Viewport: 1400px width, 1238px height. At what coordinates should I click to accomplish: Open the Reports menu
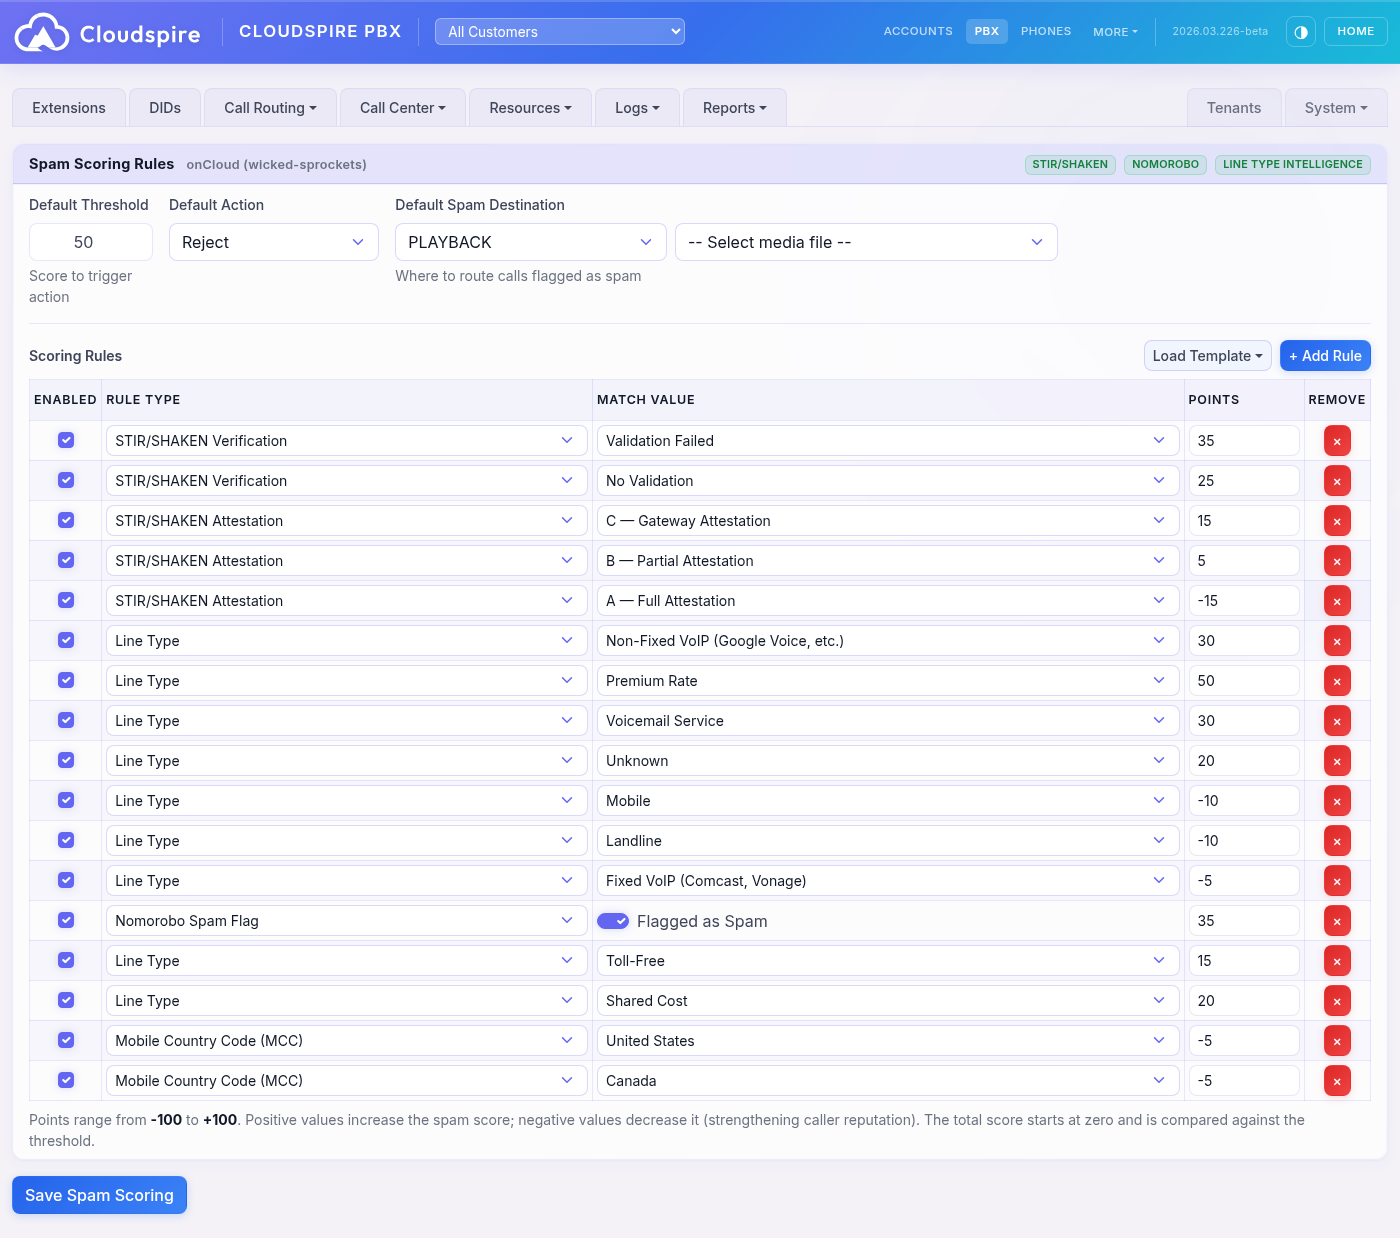[734, 107]
